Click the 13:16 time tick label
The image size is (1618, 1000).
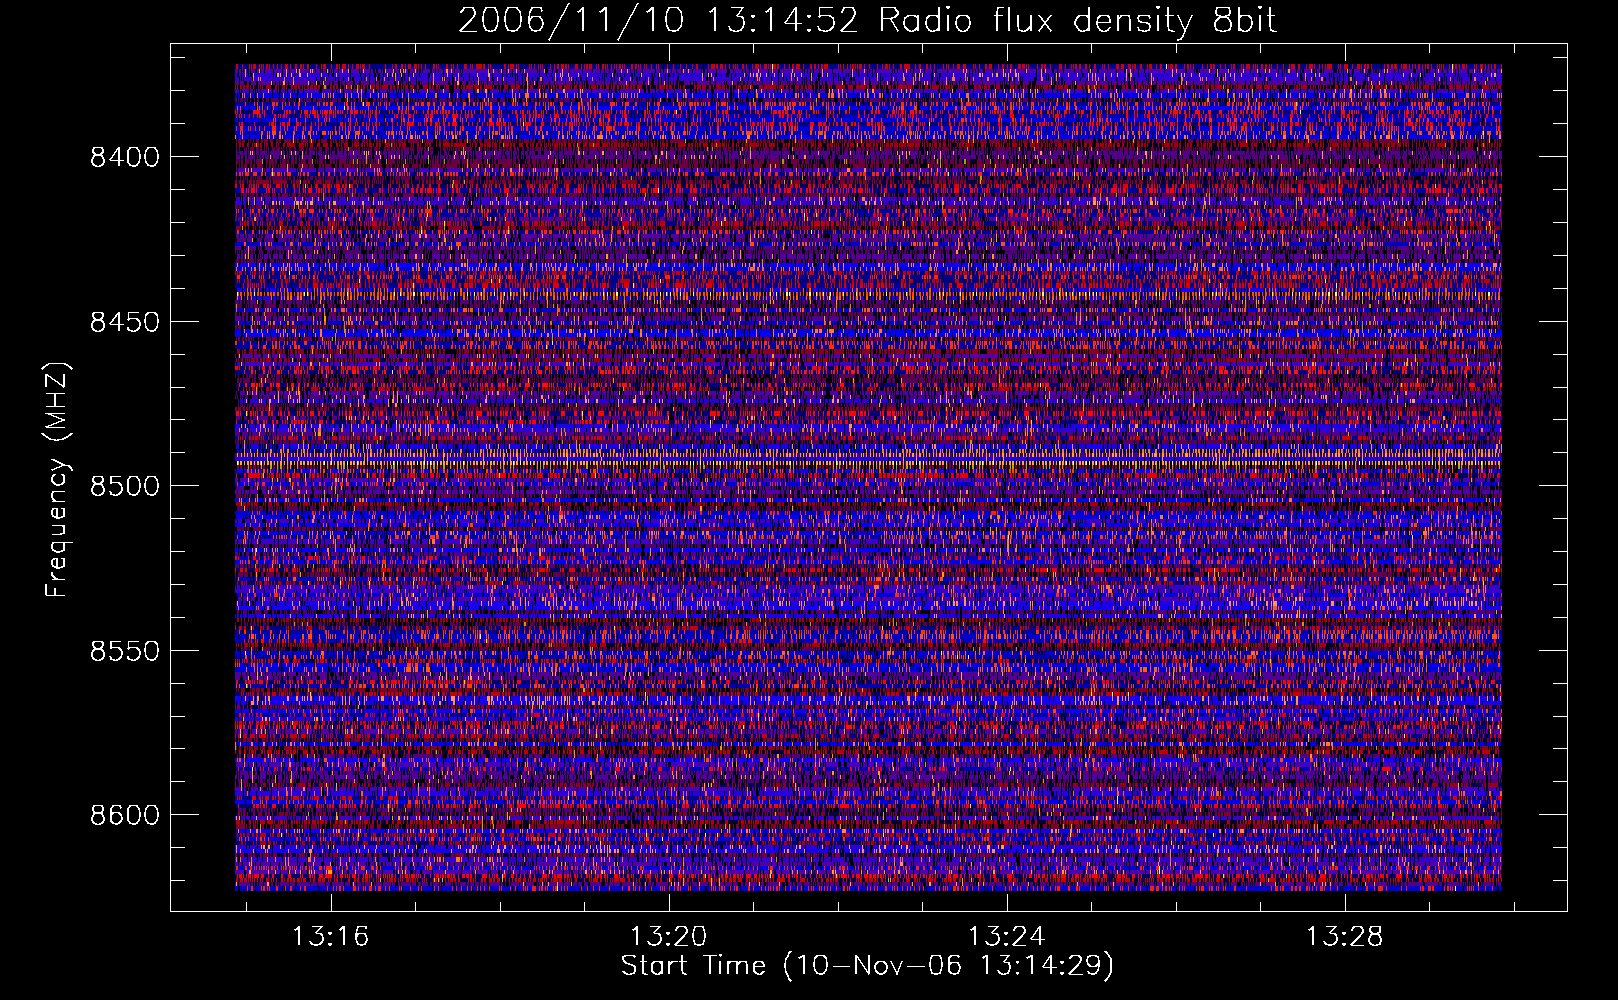(x=330, y=937)
